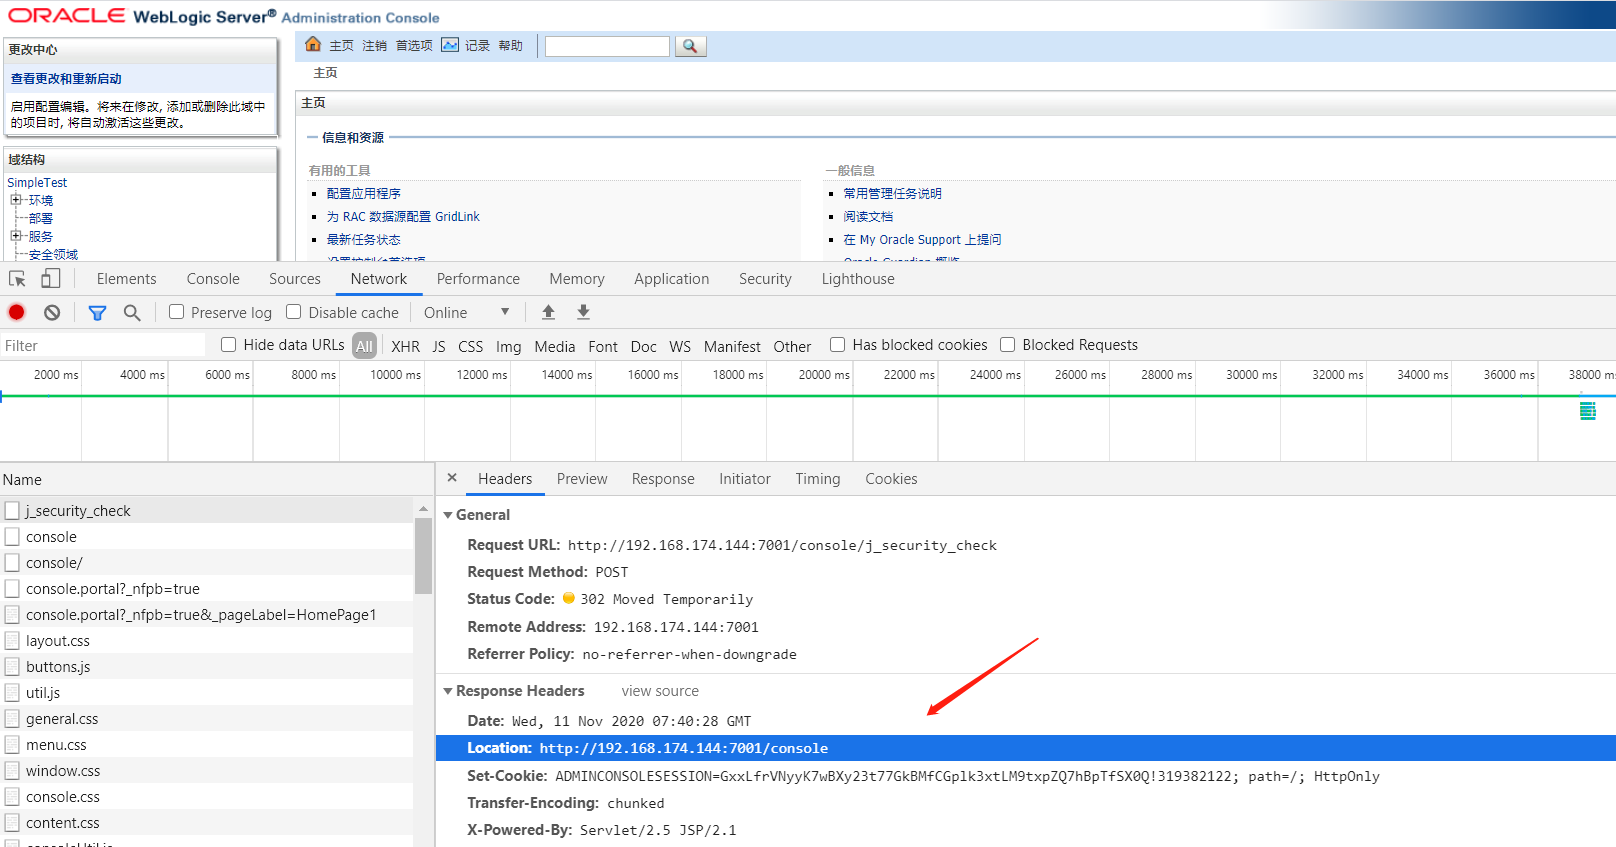Check the Blocked Requests checkbox
The image size is (1616, 847).
[1008, 344]
